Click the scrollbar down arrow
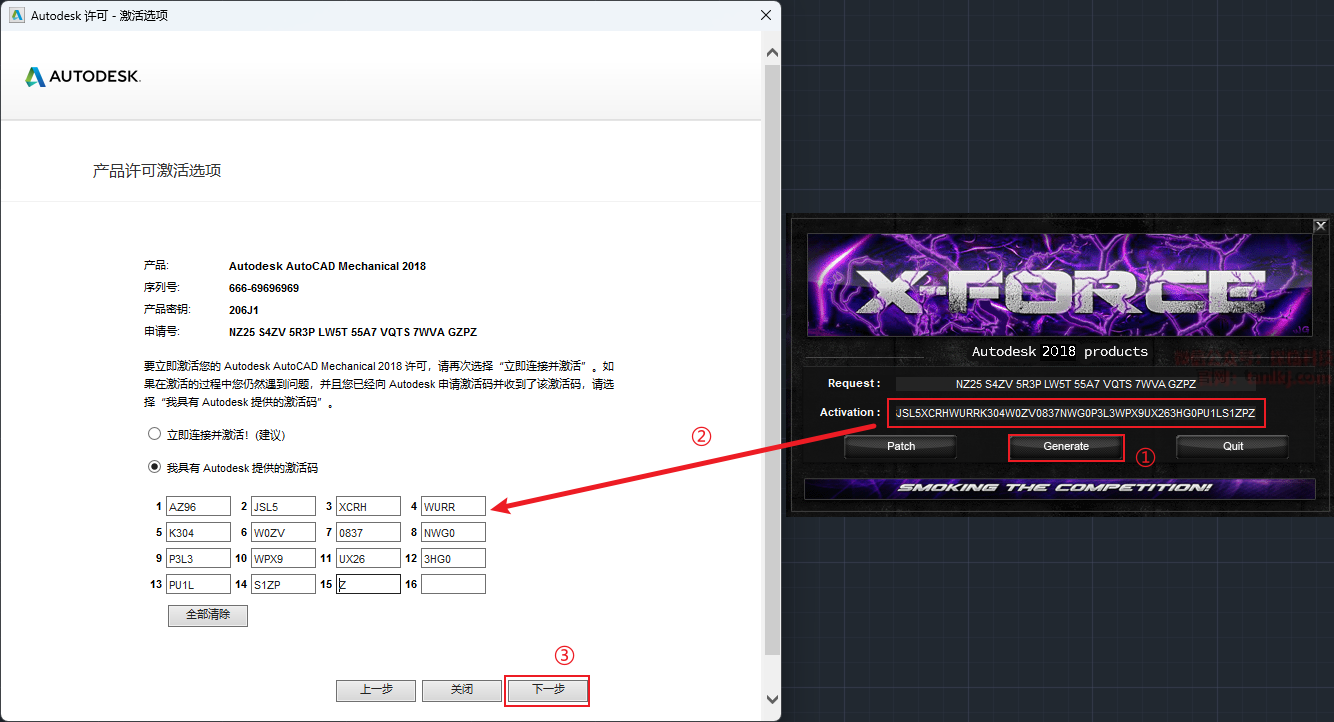Viewport: 1334px width, 722px height. coord(771,699)
